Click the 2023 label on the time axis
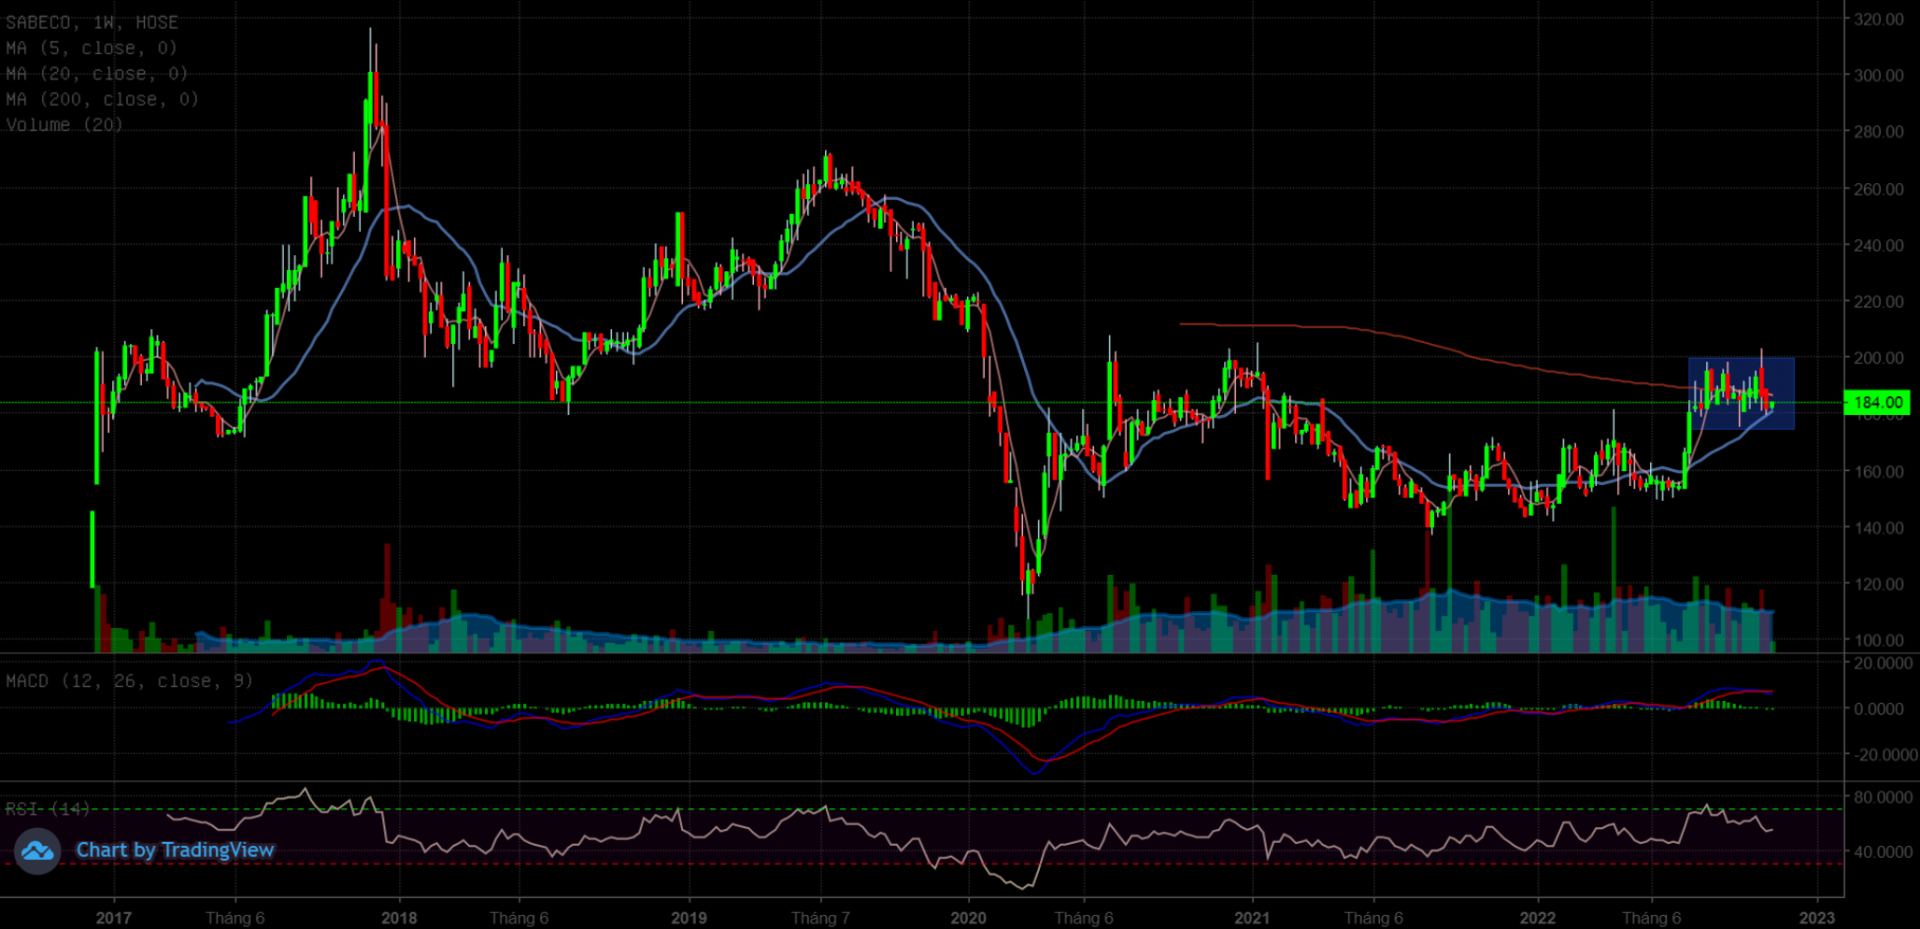 click(x=1816, y=918)
